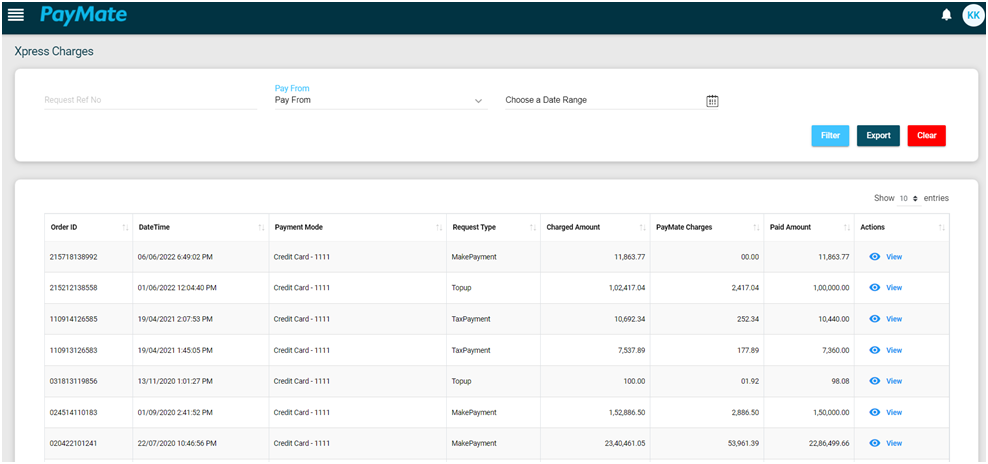This screenshot has height=464, width=988.
Task: Sort table by DateTime arrows
Action: [x=261, y=228]
